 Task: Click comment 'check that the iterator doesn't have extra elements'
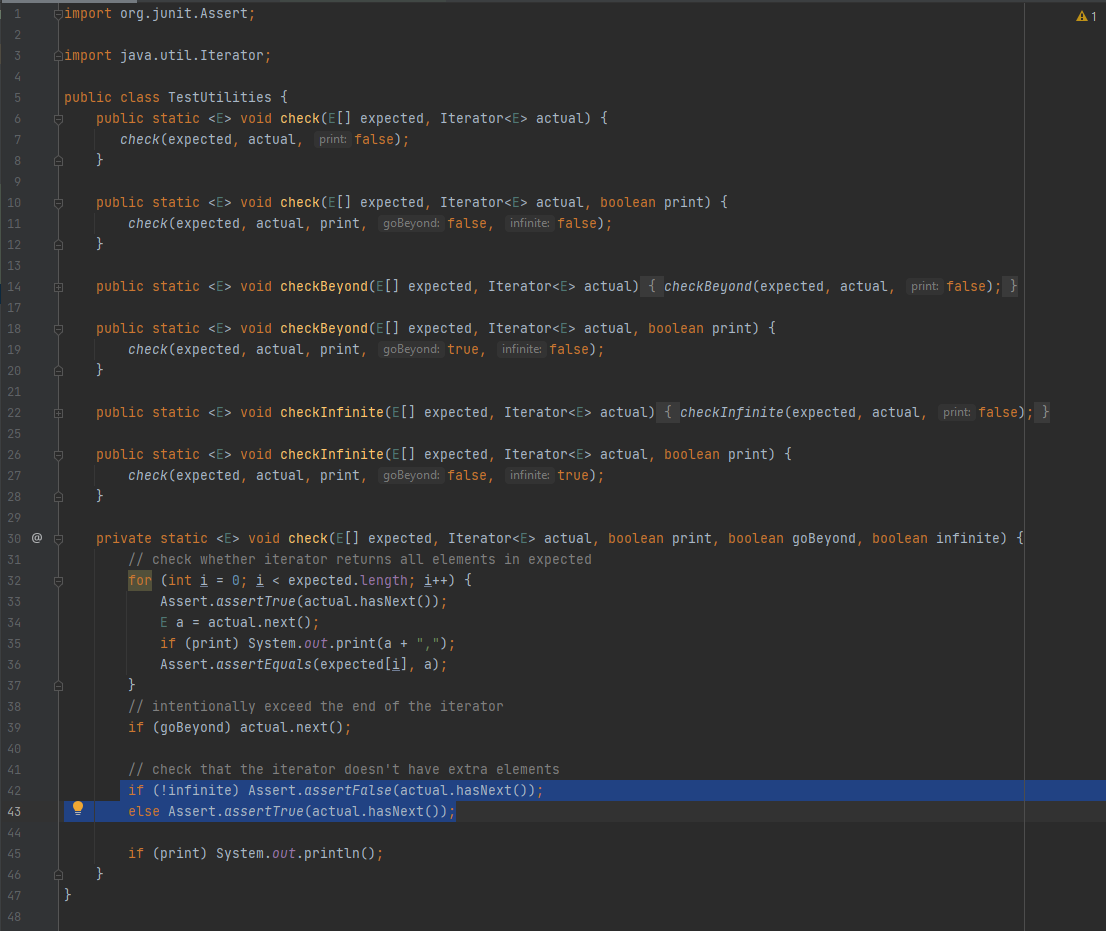(344, 769)
